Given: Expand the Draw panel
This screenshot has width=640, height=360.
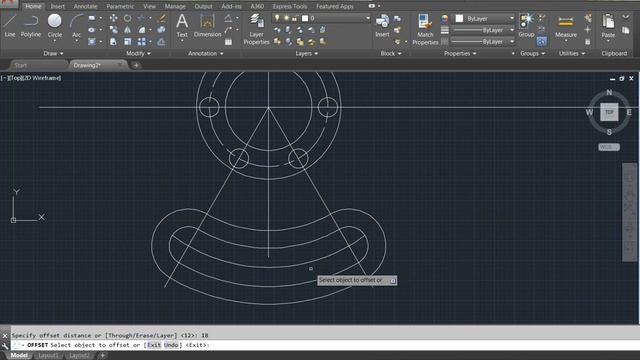Looking at the screenshot, I should [x=53, y=53].
